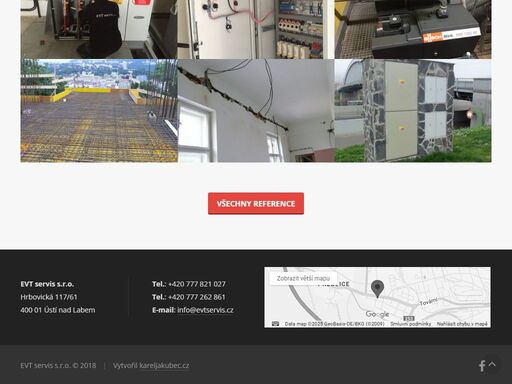Open photo of ceiling cable groove

tap(256, 111)
